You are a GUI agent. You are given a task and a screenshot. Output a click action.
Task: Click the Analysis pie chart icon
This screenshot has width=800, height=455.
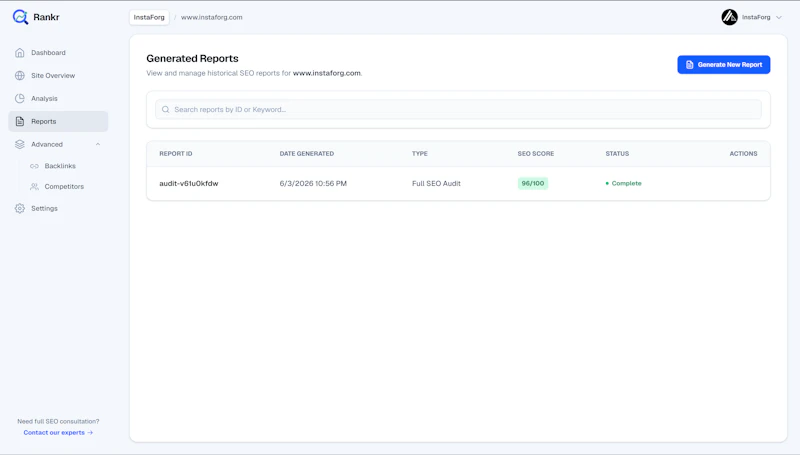click(20, 98)
